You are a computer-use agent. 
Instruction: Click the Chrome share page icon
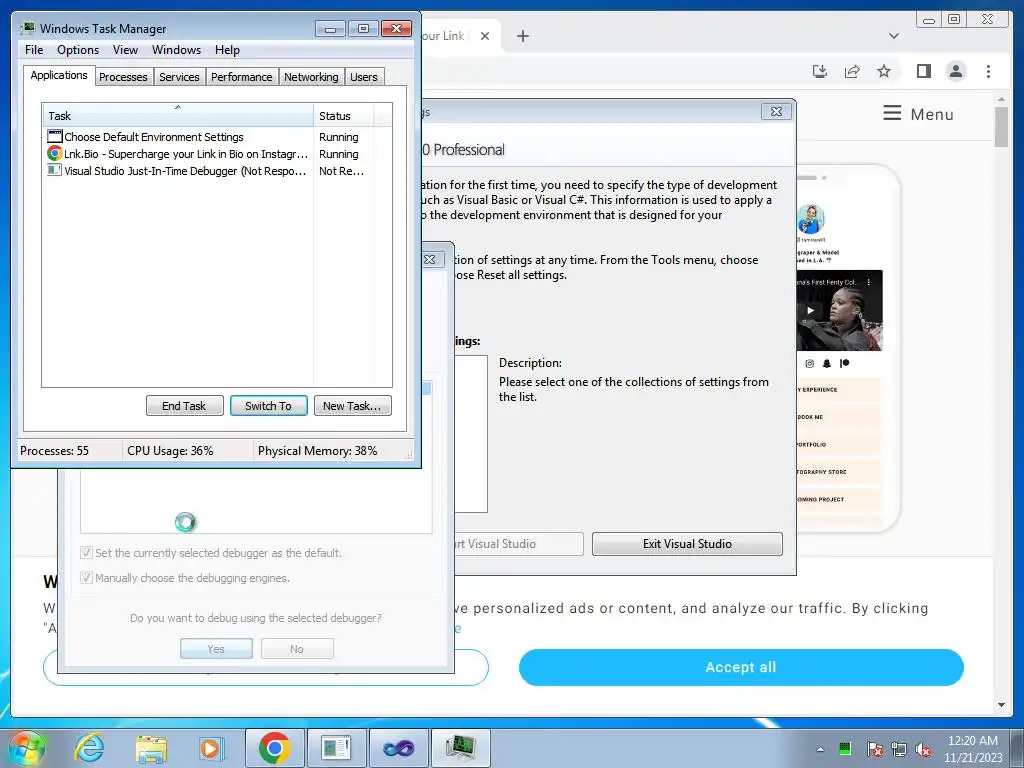[x=852, y=71]
